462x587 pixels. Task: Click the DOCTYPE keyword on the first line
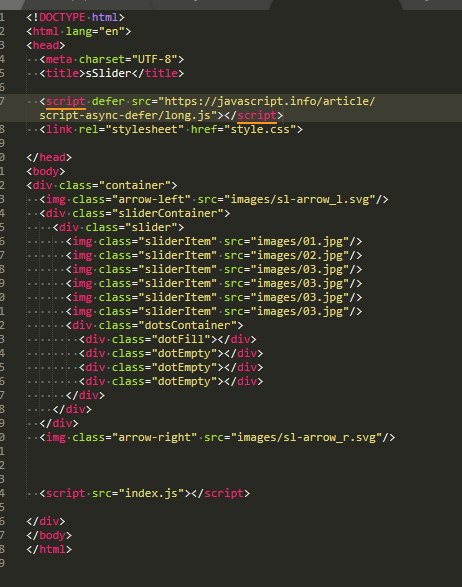pos(62,17)
